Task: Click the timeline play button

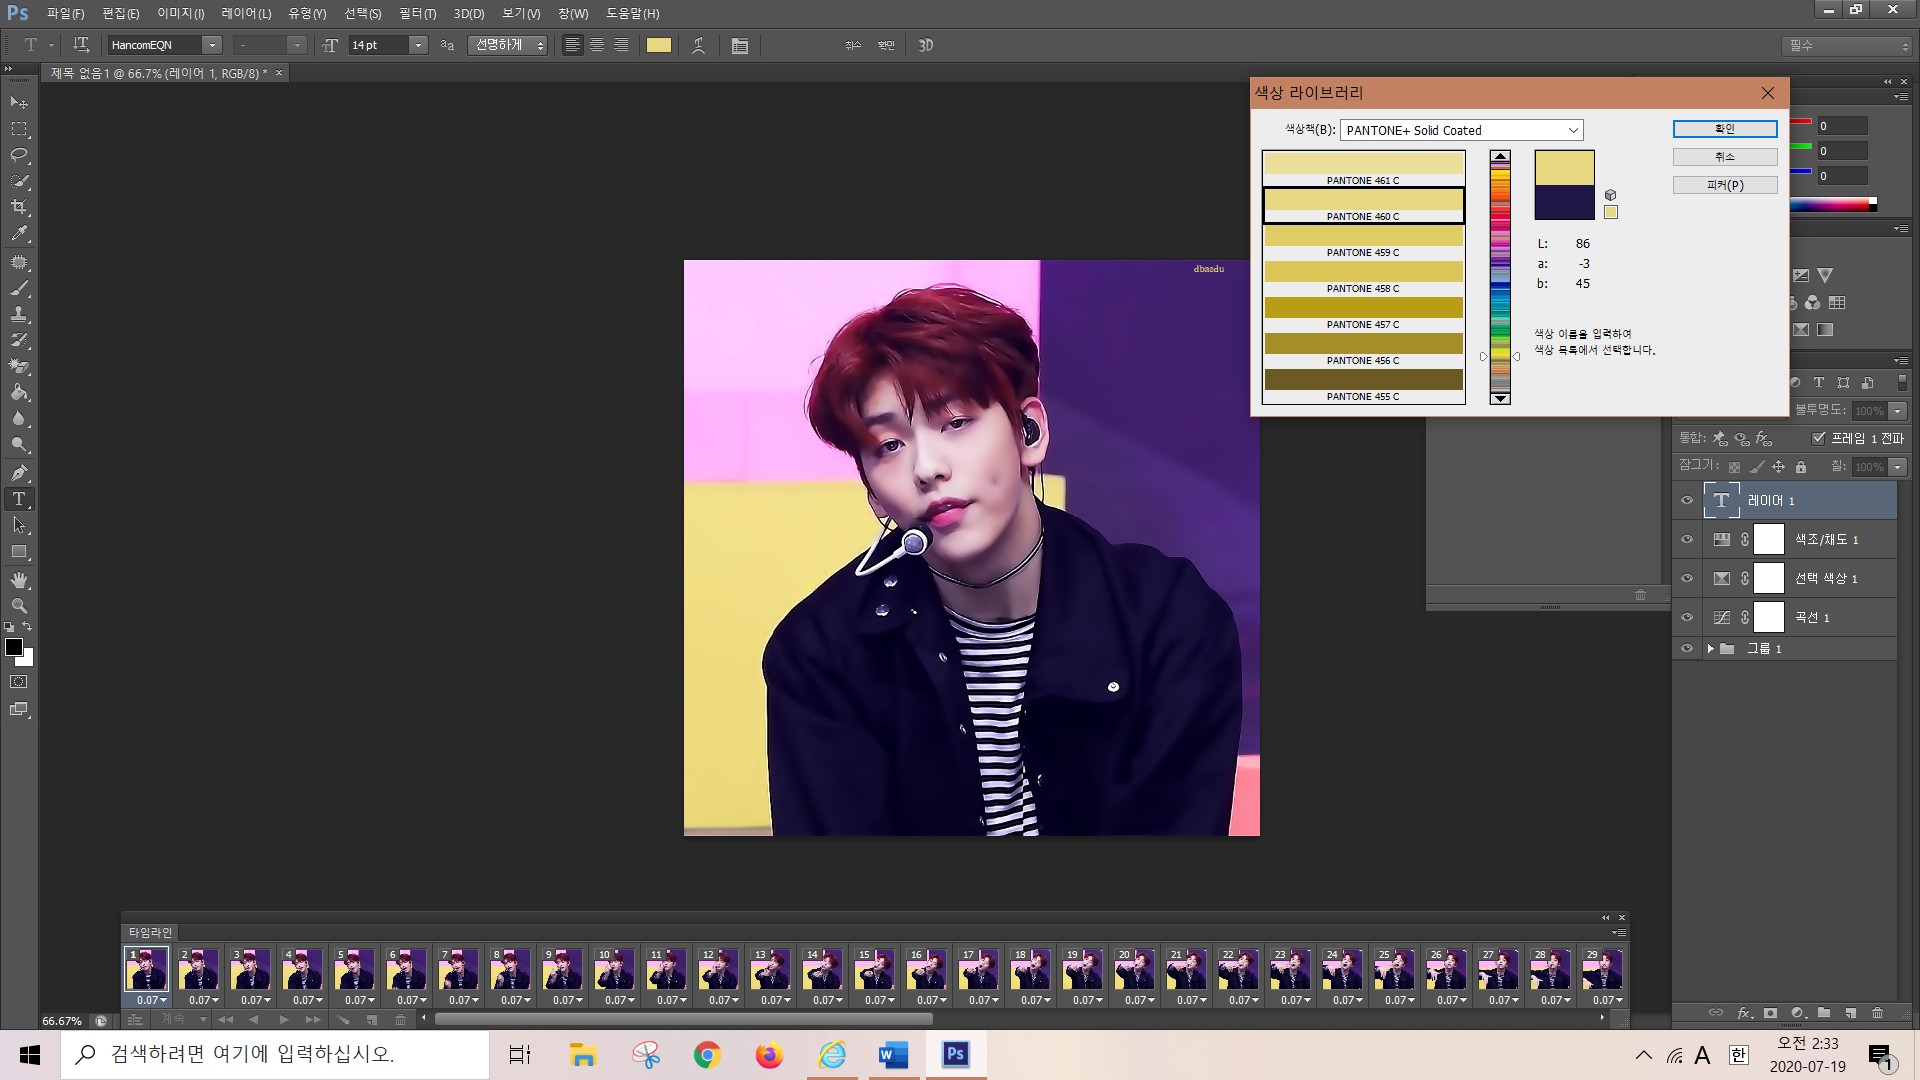Action: tap(284, 1020)
